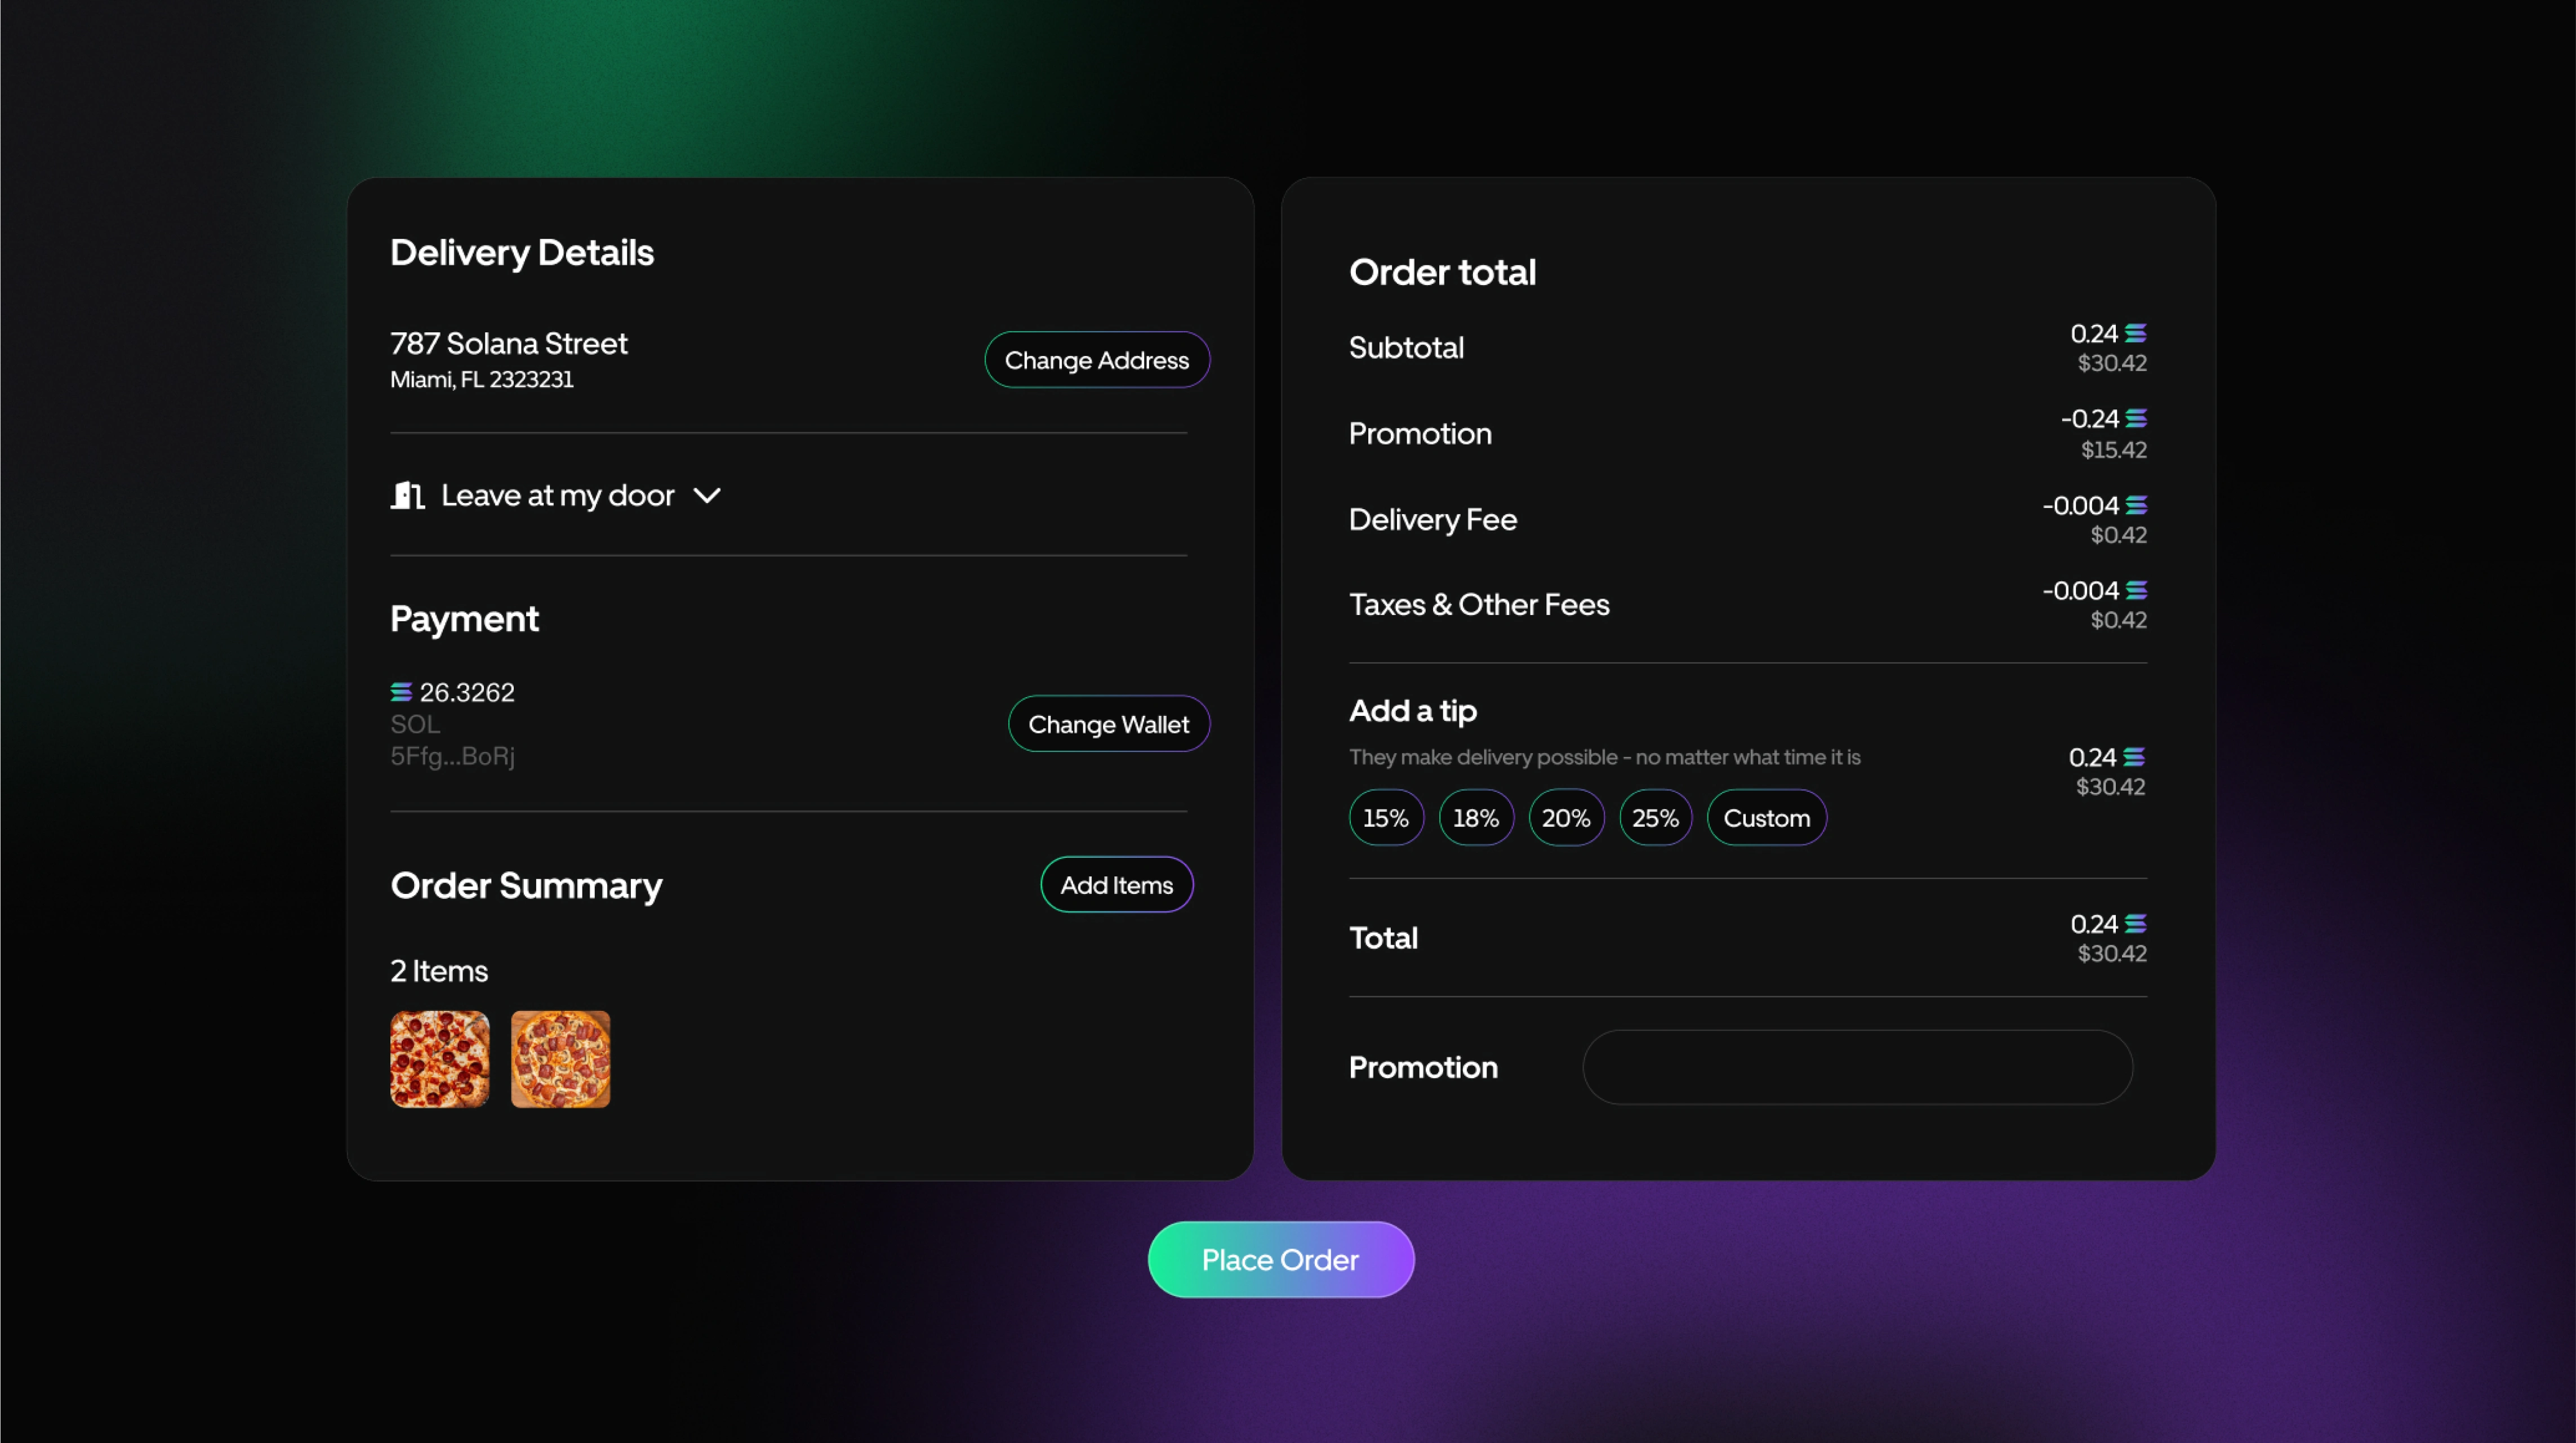This screenshot has width=2576, height=1443.
Task: Click the Solana icon in Delivery Fee row
Action: [x=2136, y=505]
